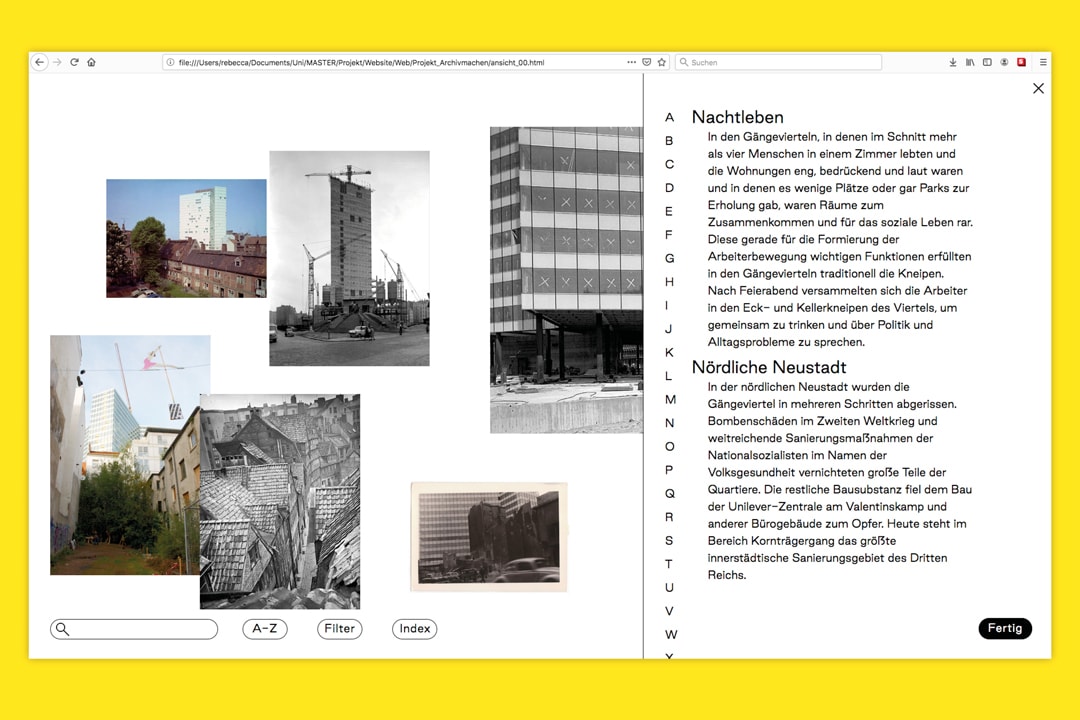This screenshot has height=720, width=1080.
Task: Jump to letter J in the index
Action: (x=668, y=329)
